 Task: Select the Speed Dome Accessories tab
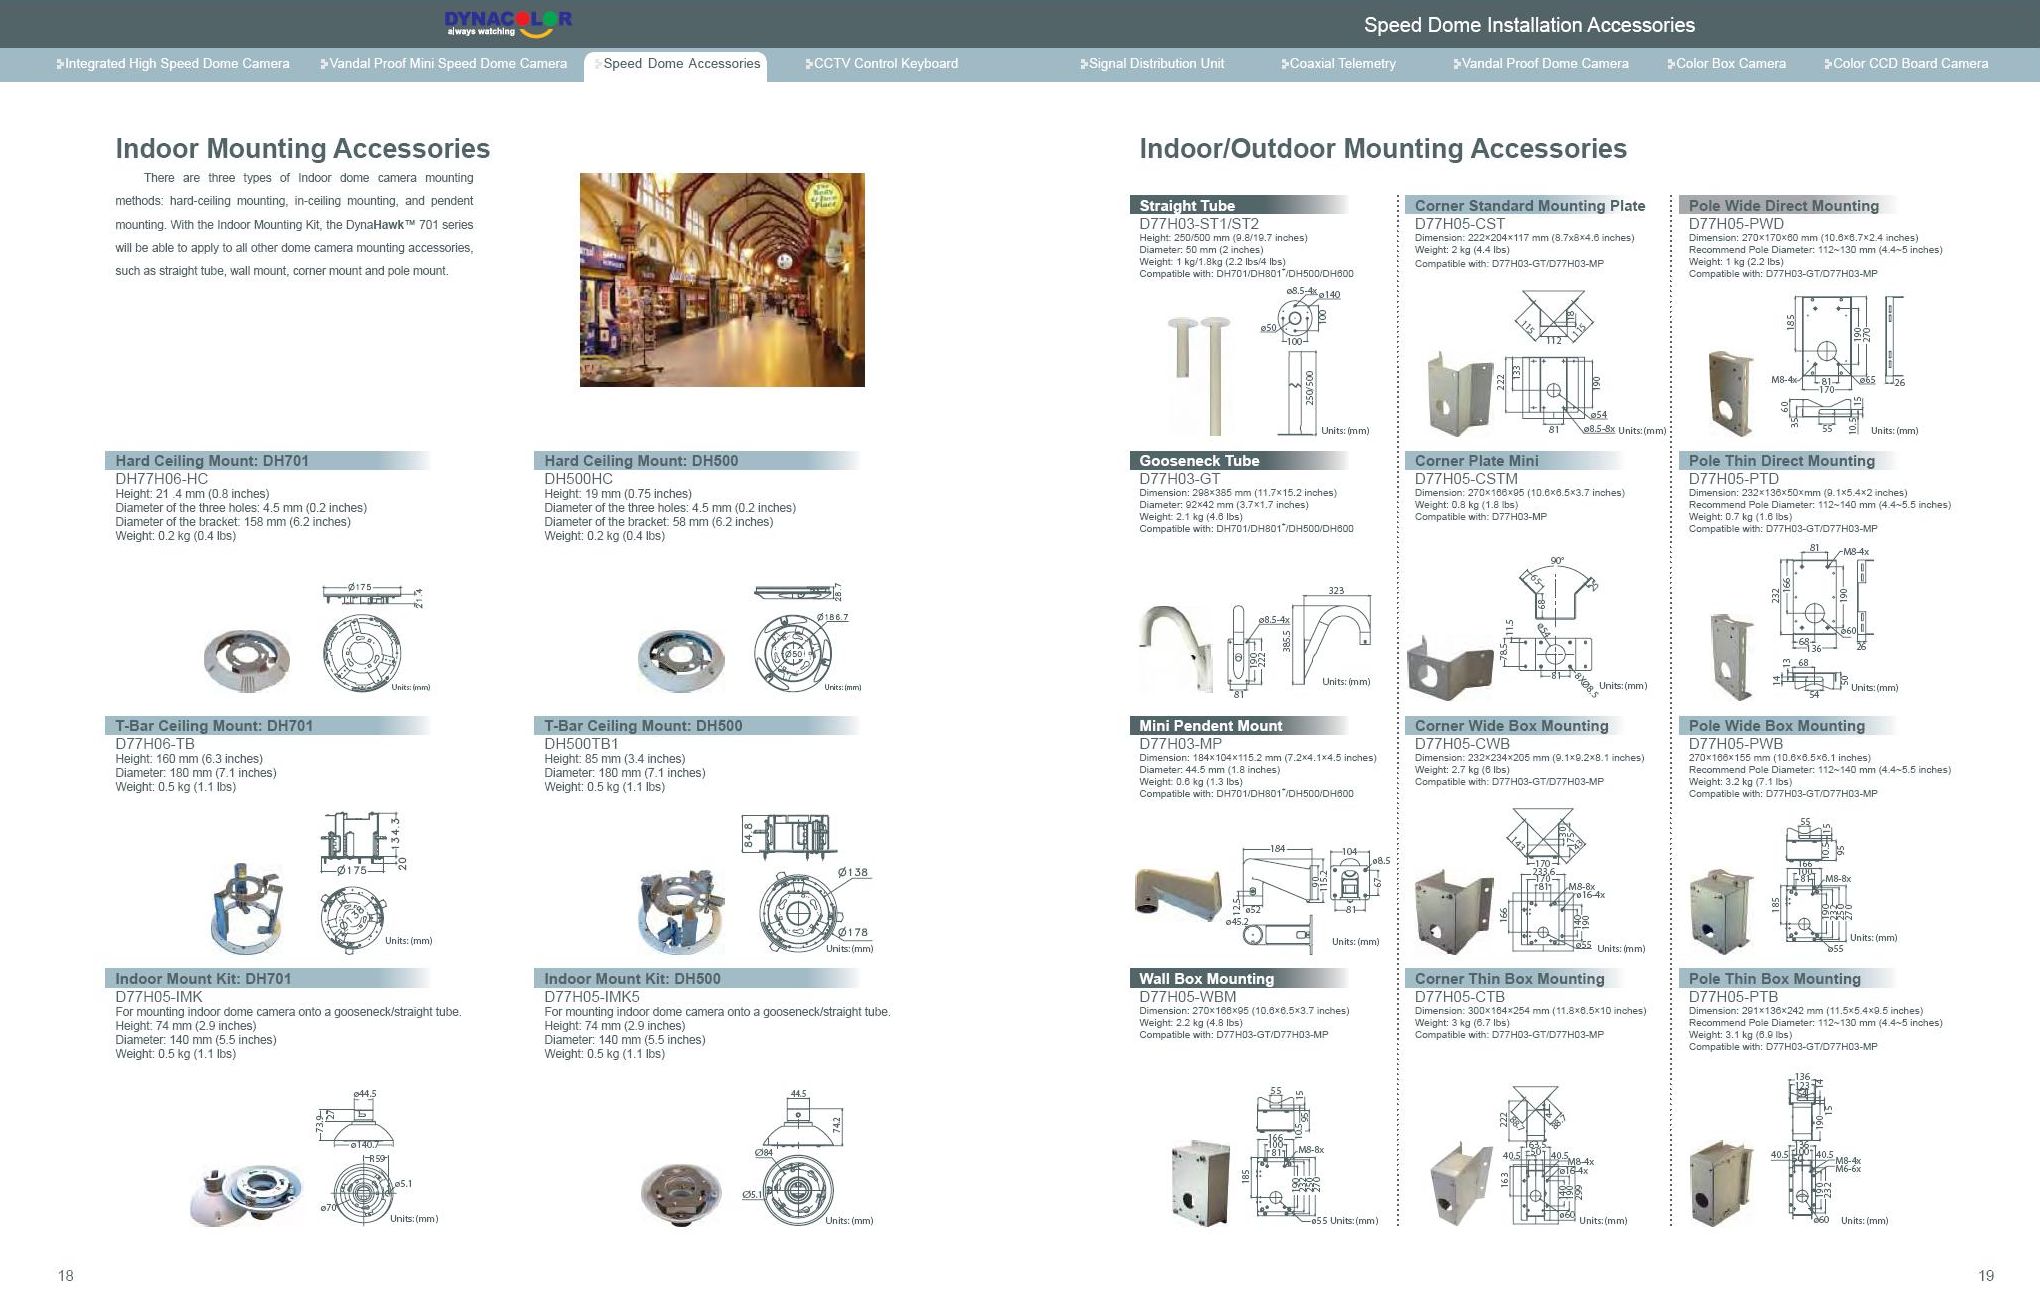click(x=676, y=65)
